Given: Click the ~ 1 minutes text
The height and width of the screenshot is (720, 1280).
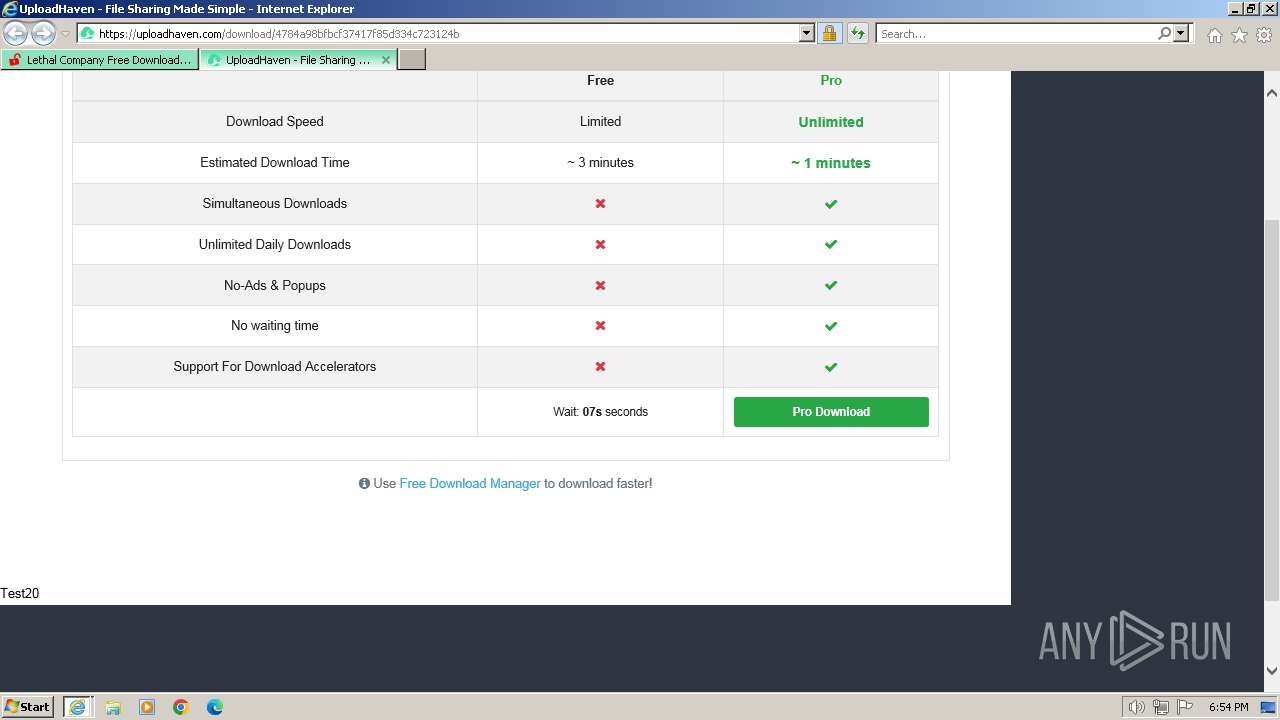Looking at the screenshot, I should [x=831, y=163].
